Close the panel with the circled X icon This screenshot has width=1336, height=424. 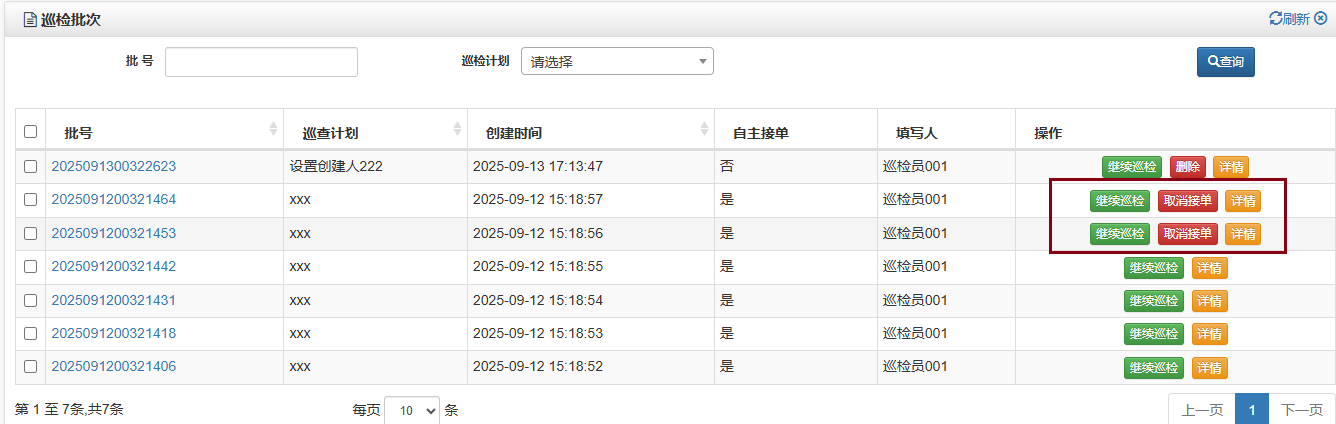(1321, 19)
